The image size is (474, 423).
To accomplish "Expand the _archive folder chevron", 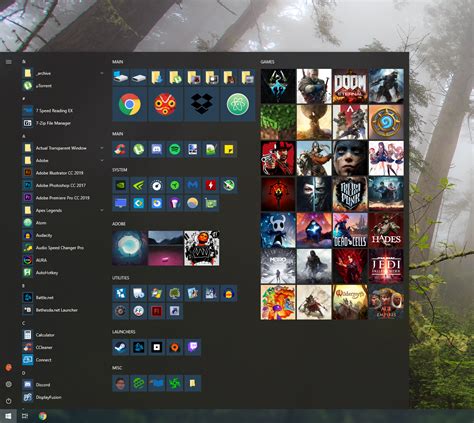I will coord(102,73).
